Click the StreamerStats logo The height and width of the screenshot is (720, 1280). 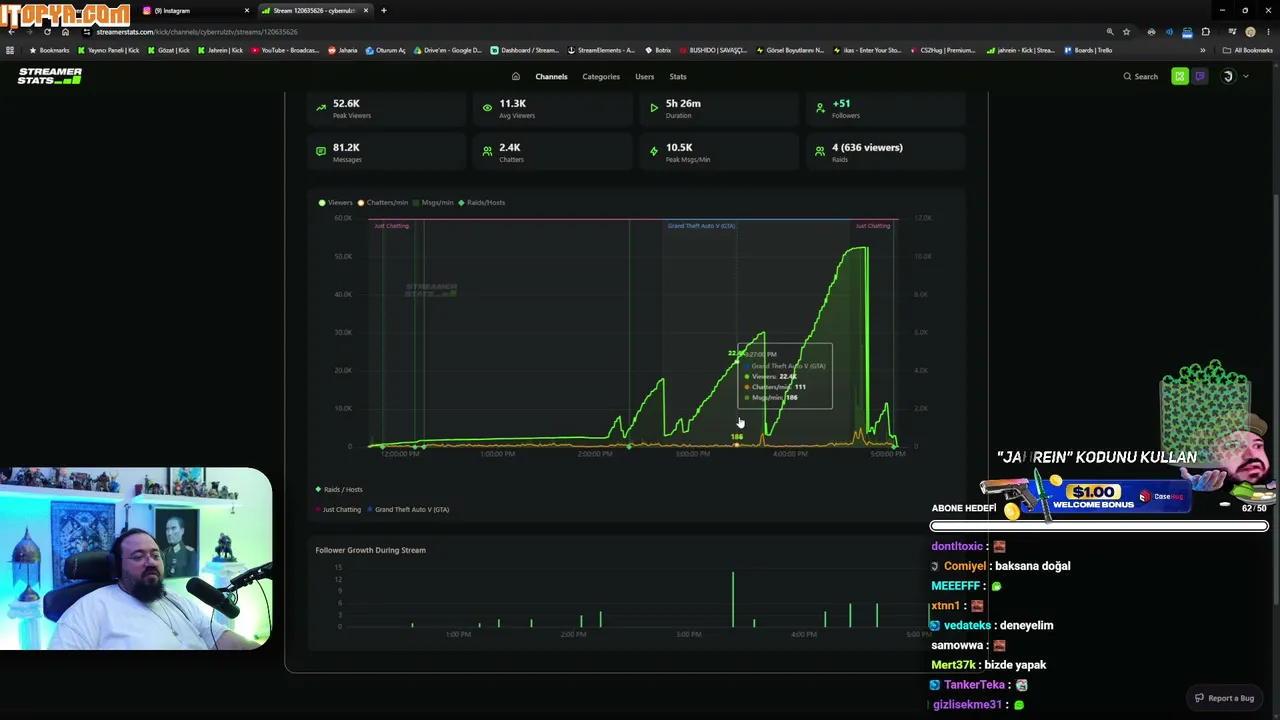point(50,76)
